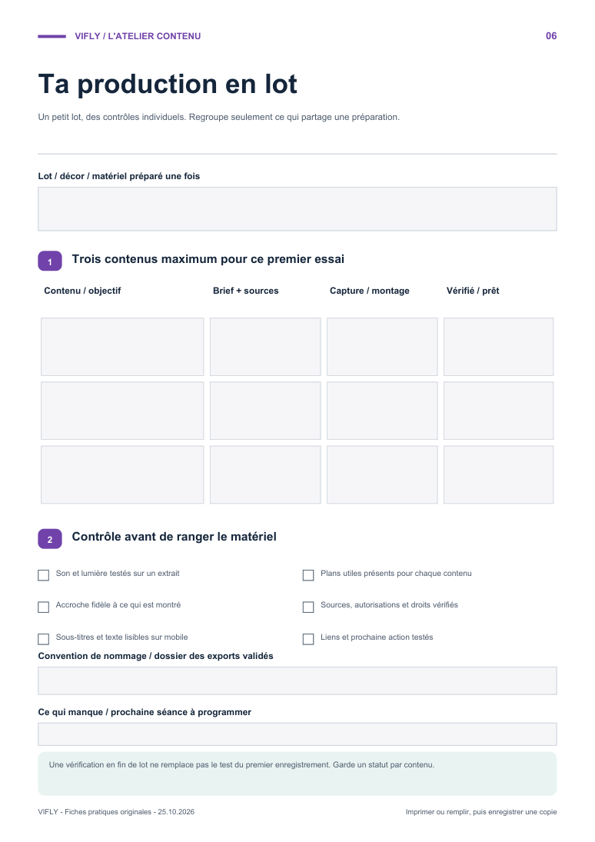Tick 'Son et lumière testés sur un extrait' checkbox
Screen dimensions: 595x842
coord(43,575)
